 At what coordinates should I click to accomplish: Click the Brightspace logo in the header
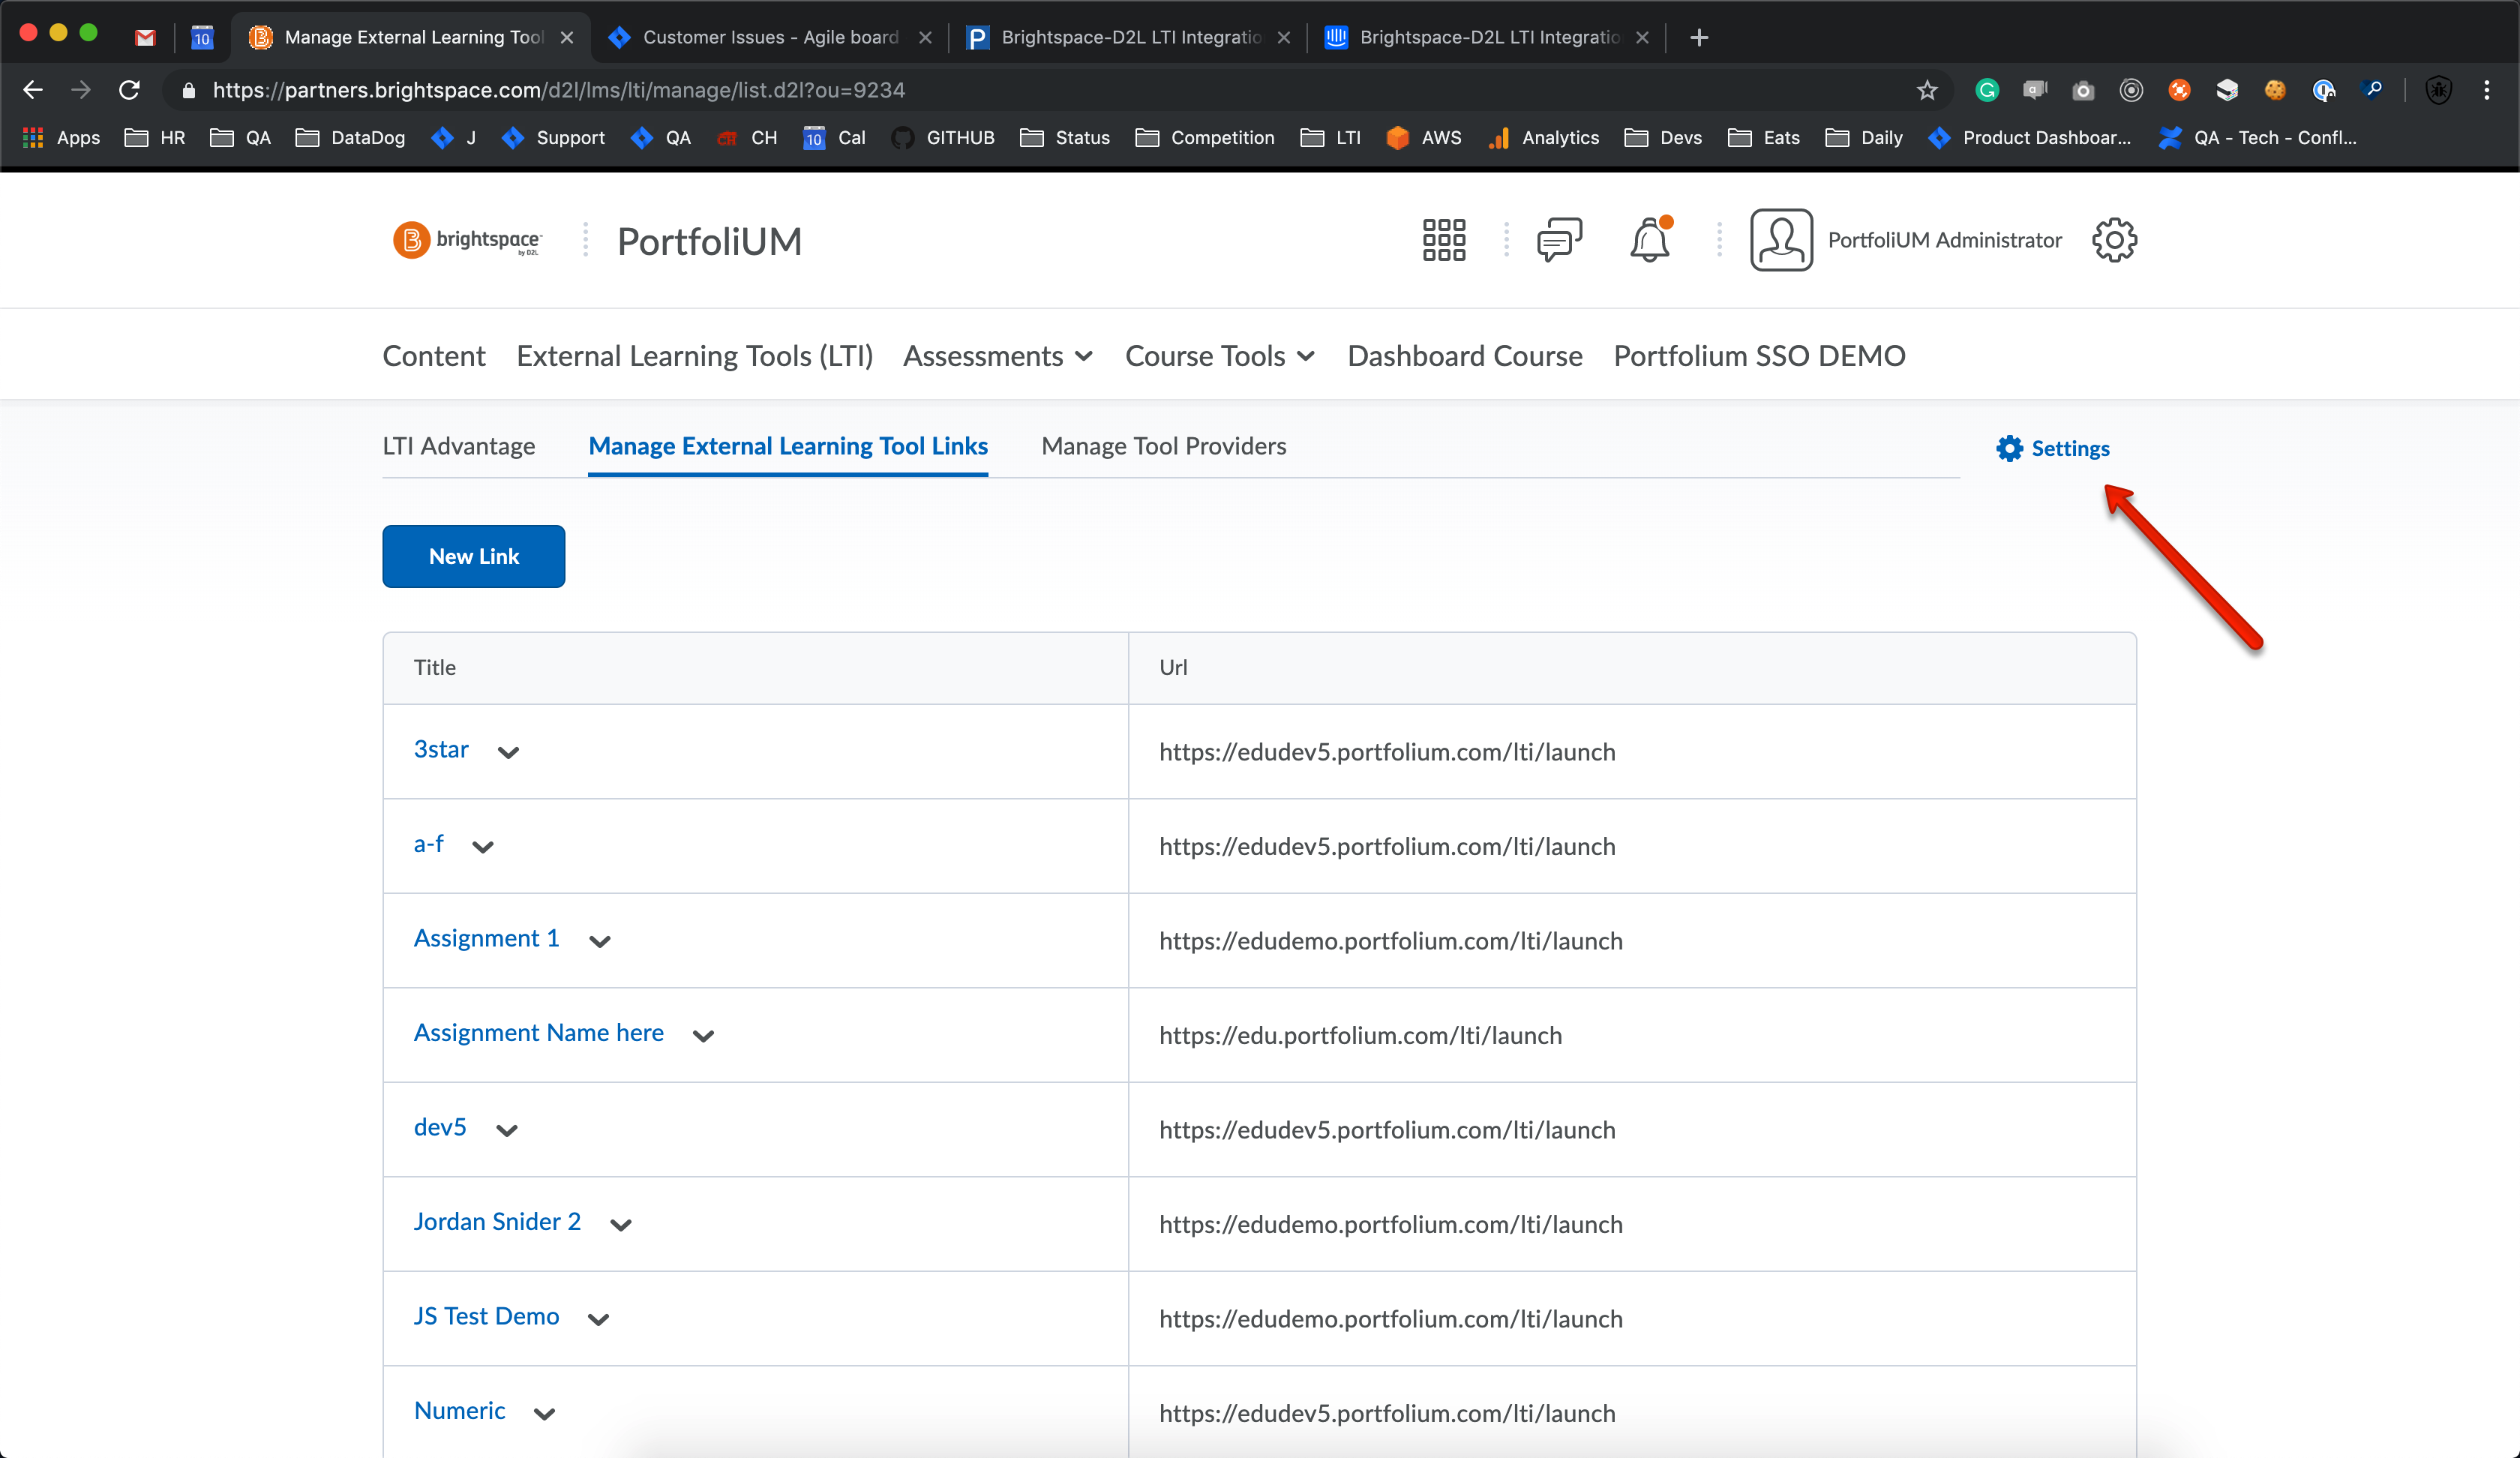click(467, 240)
